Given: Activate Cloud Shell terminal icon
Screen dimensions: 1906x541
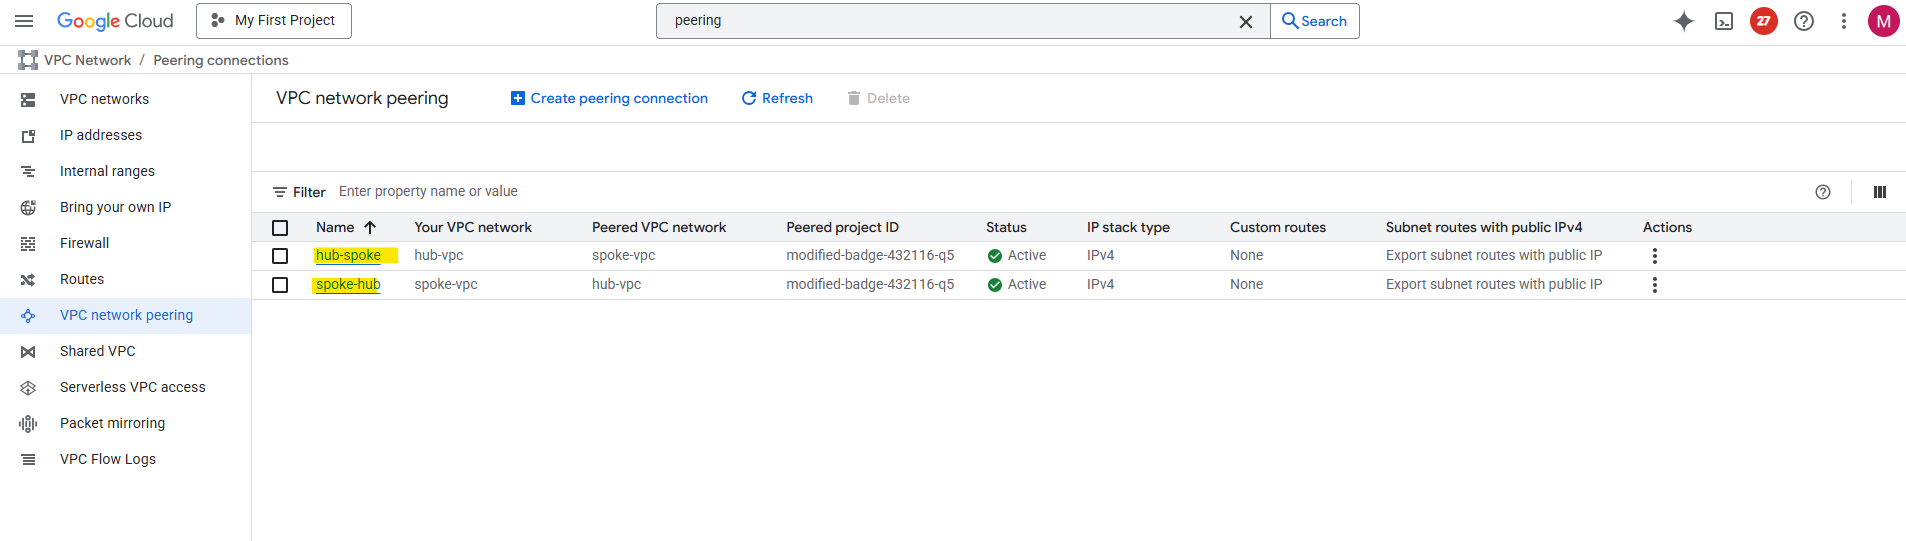Looking at the screenshot, I should click(1724, 21).
